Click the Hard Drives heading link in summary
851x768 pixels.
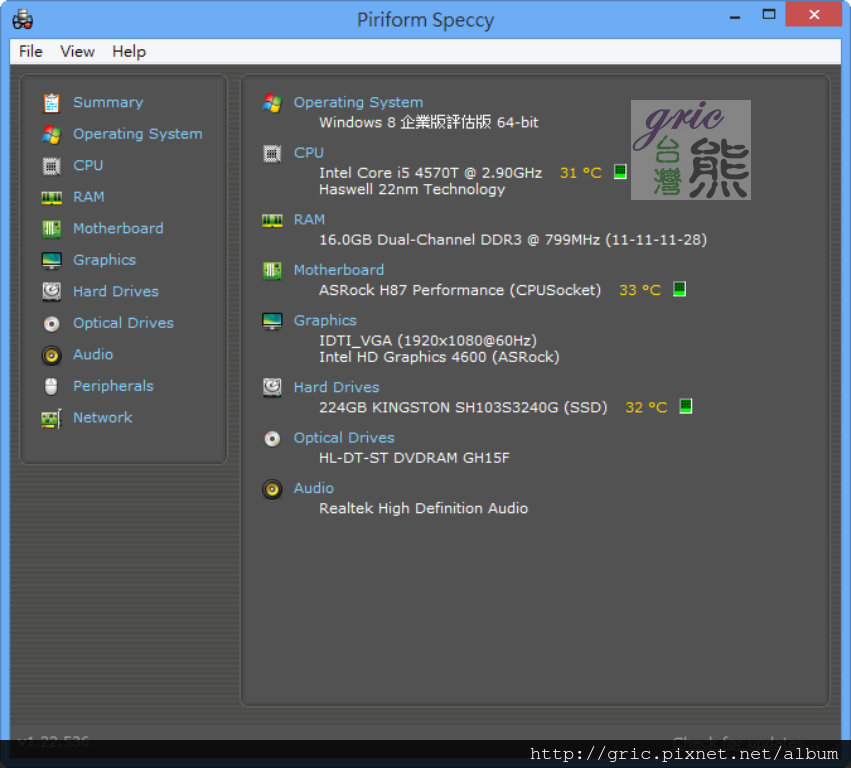click(336, 388)
